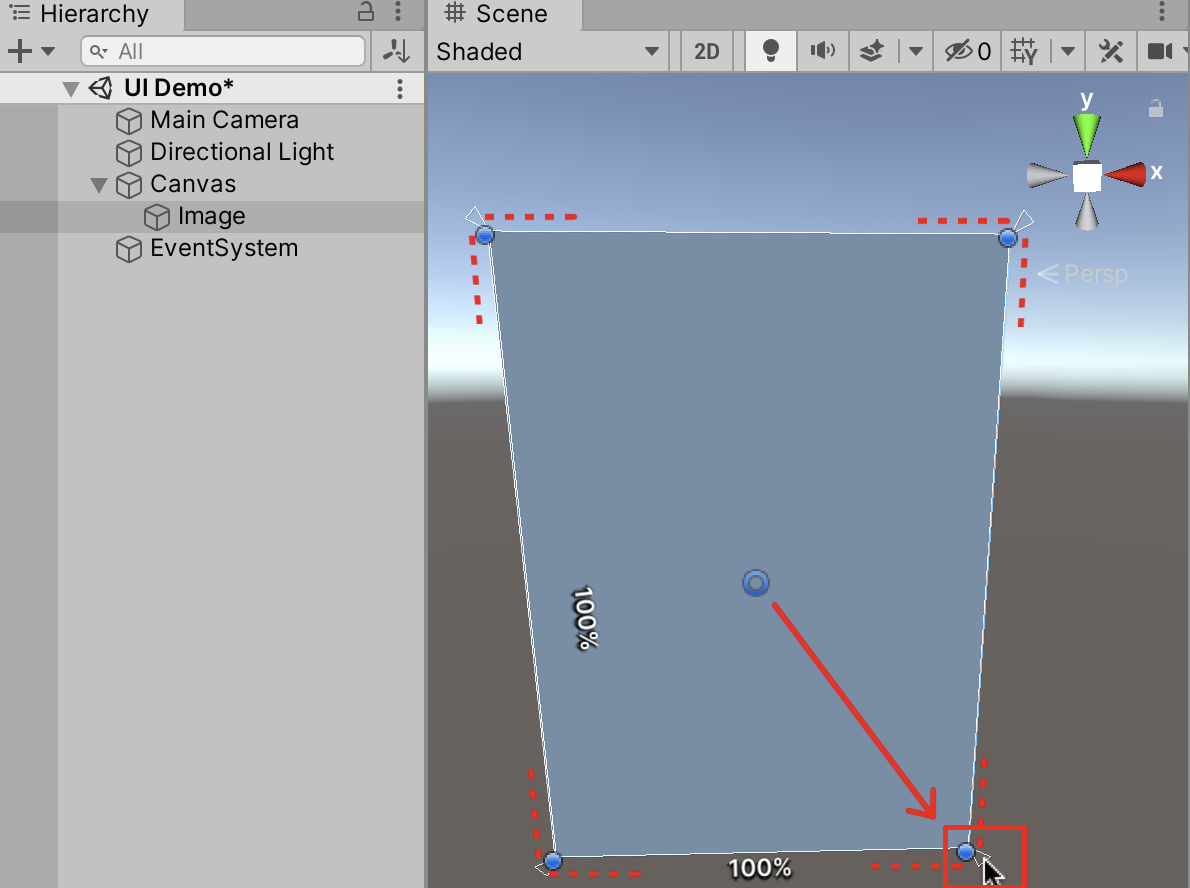Viewport: 1190px width, 888px height.
Task: Open the scene tools wrench icon
Action: pos(1110,51)
